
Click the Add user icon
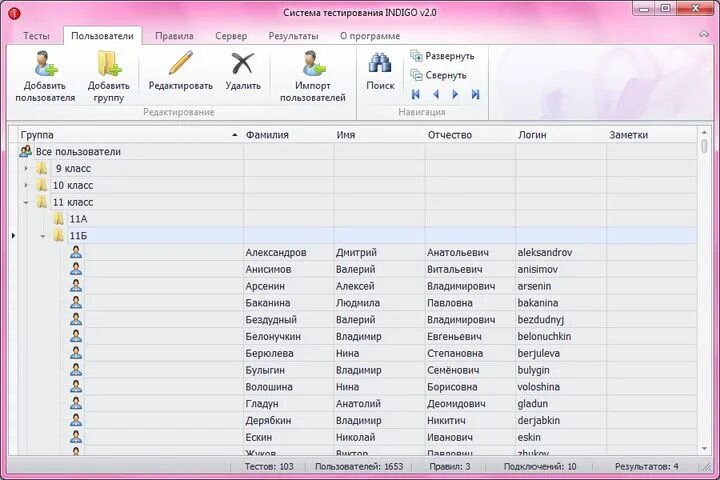tap(45, 63)
